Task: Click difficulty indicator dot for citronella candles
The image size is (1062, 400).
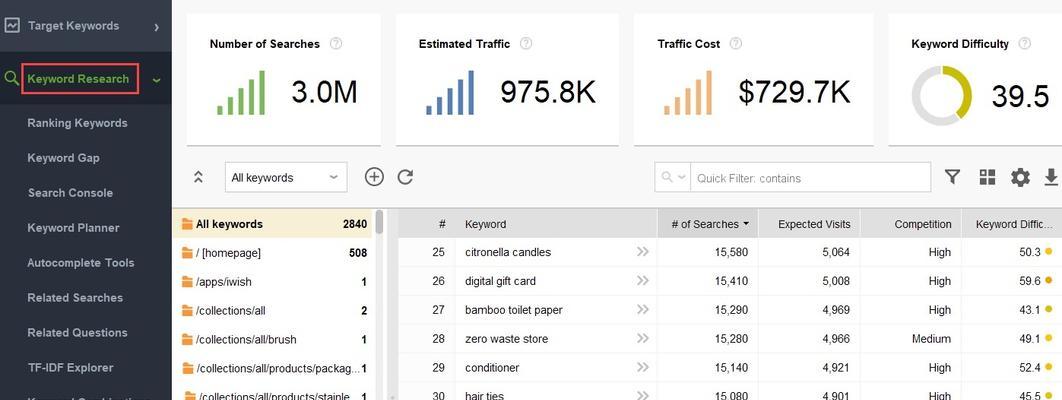Action: click(x=1048, y=252)
